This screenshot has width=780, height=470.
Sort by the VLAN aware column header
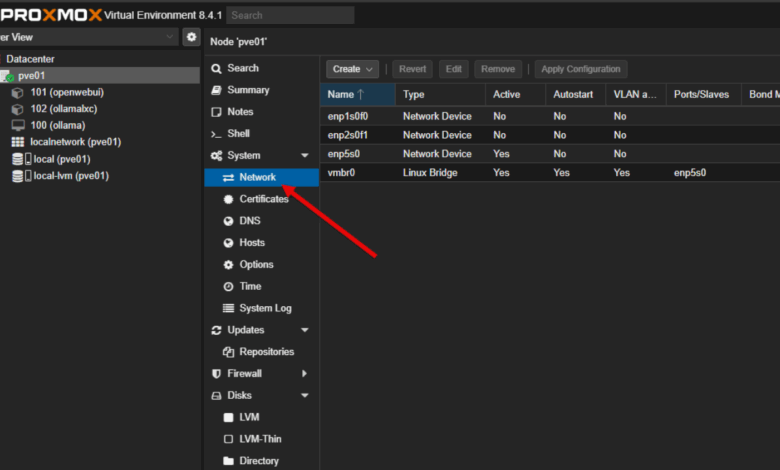pyautogui.click(x=636, y=94)
